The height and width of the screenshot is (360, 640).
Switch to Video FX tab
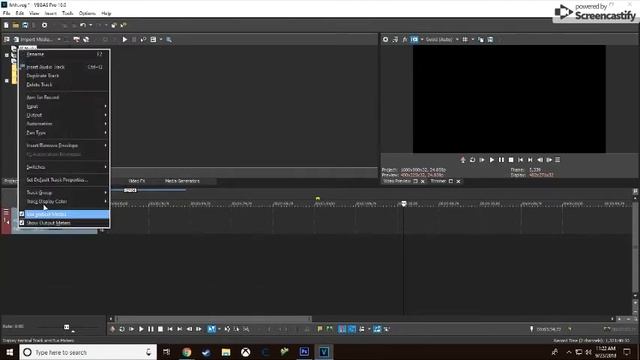137,181
